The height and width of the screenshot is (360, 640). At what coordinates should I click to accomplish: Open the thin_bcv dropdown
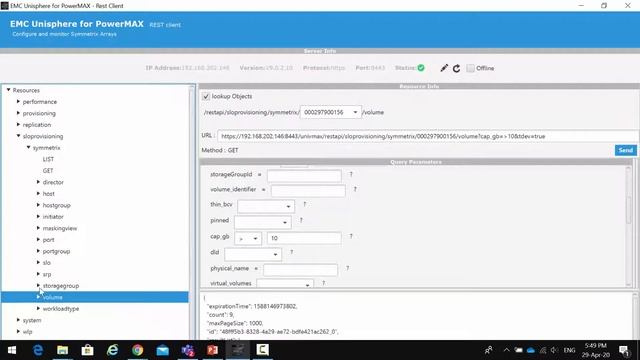coord(266,206)
